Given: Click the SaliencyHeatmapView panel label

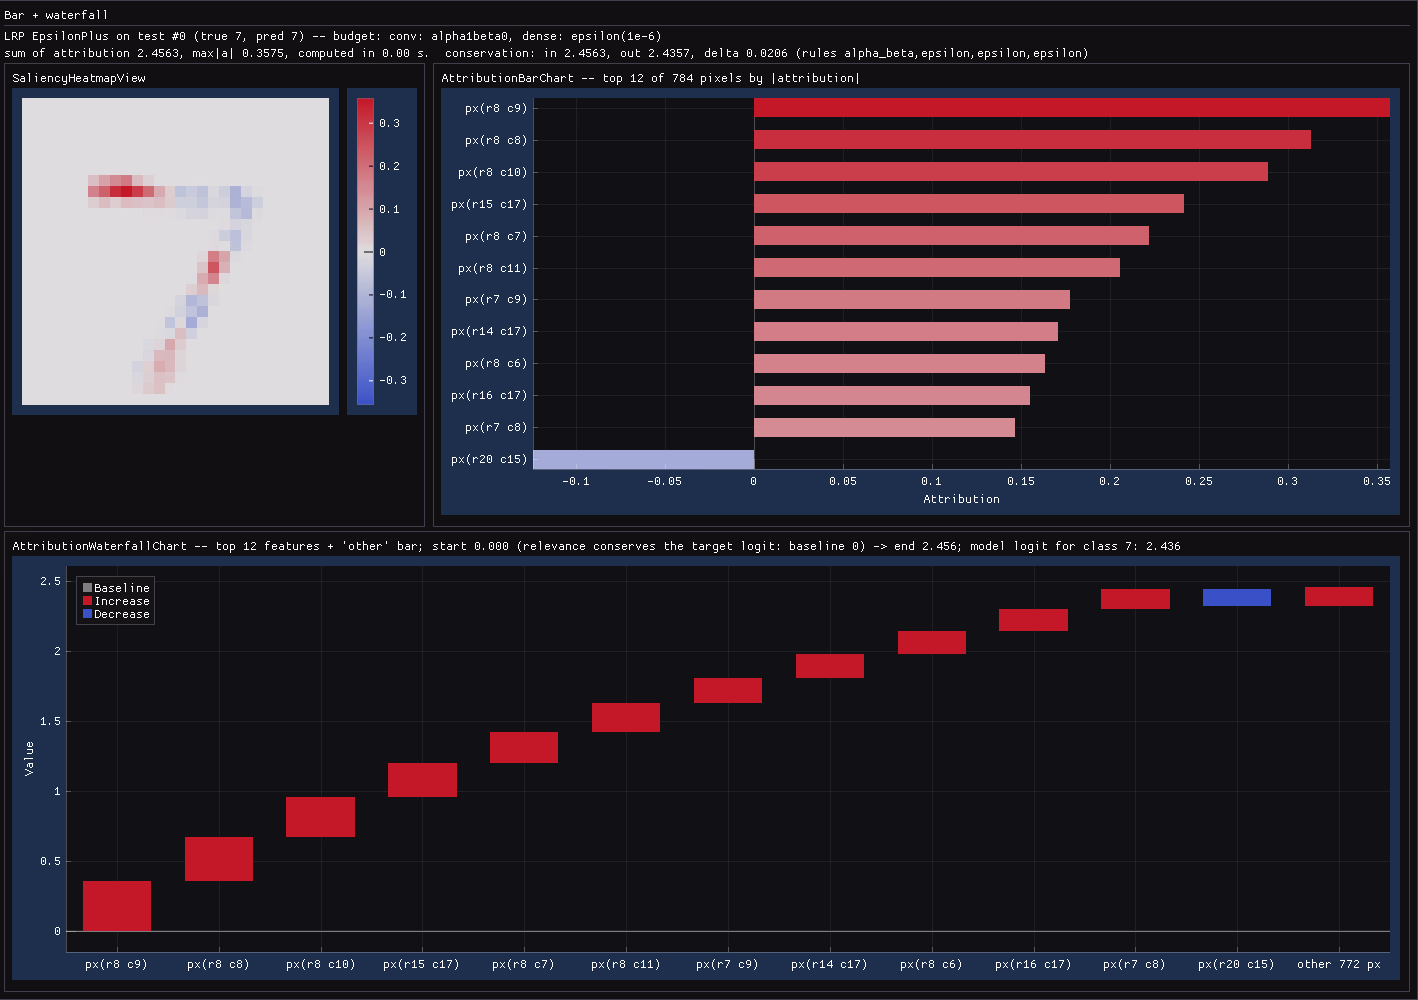Looking at the screenshot, I should click(x=79, y=78).
